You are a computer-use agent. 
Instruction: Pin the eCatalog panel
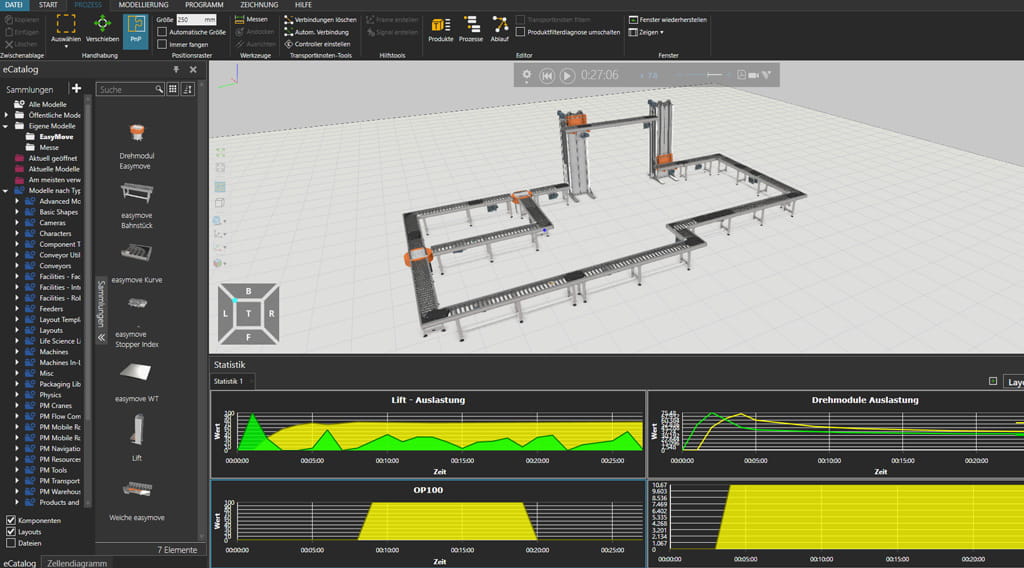177,70
